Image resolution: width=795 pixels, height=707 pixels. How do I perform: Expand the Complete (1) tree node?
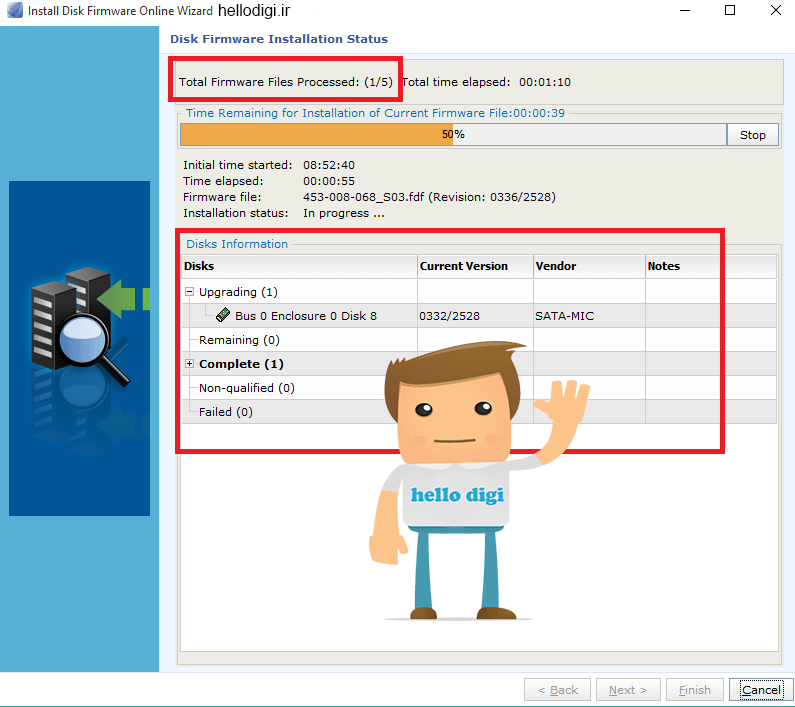click(189, 364)
